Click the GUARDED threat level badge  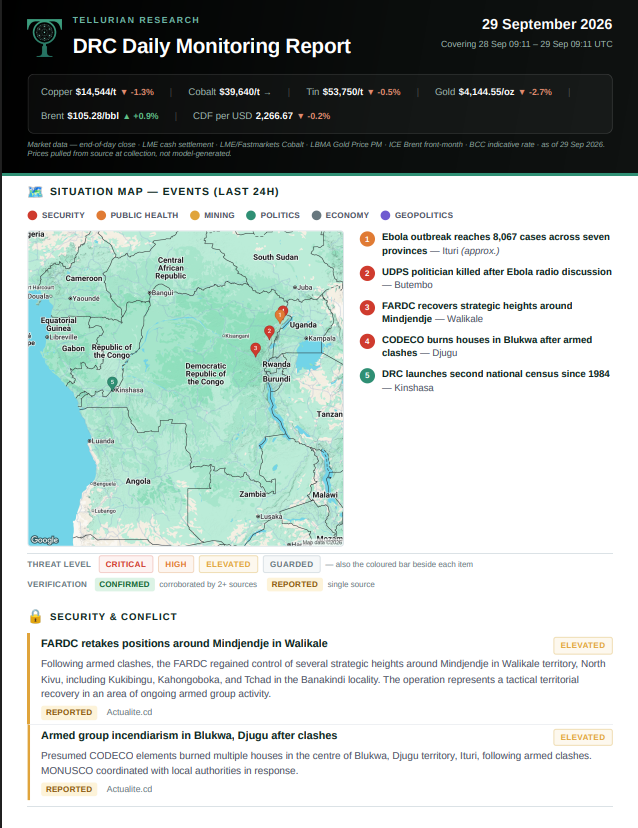pyautogui.click(x=292, y=564)
